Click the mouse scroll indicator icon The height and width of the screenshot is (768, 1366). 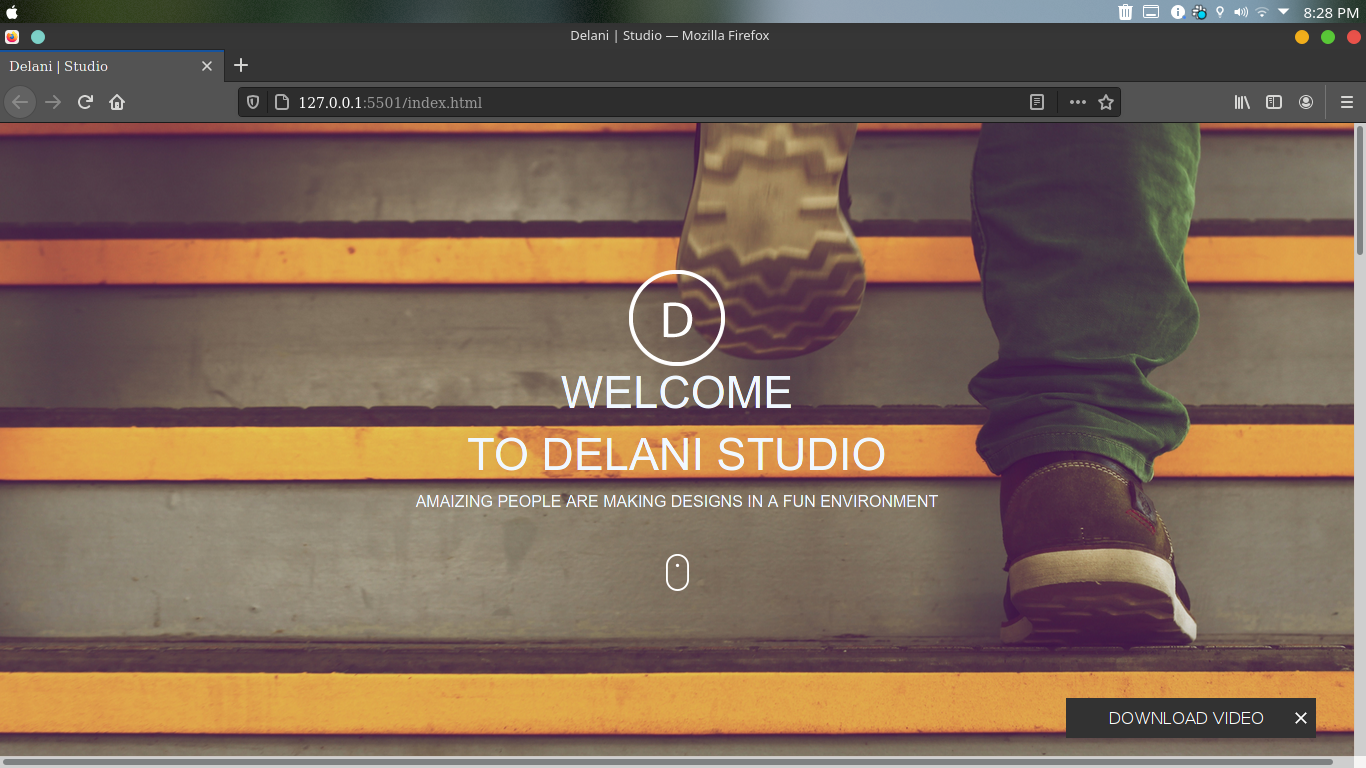677,571
